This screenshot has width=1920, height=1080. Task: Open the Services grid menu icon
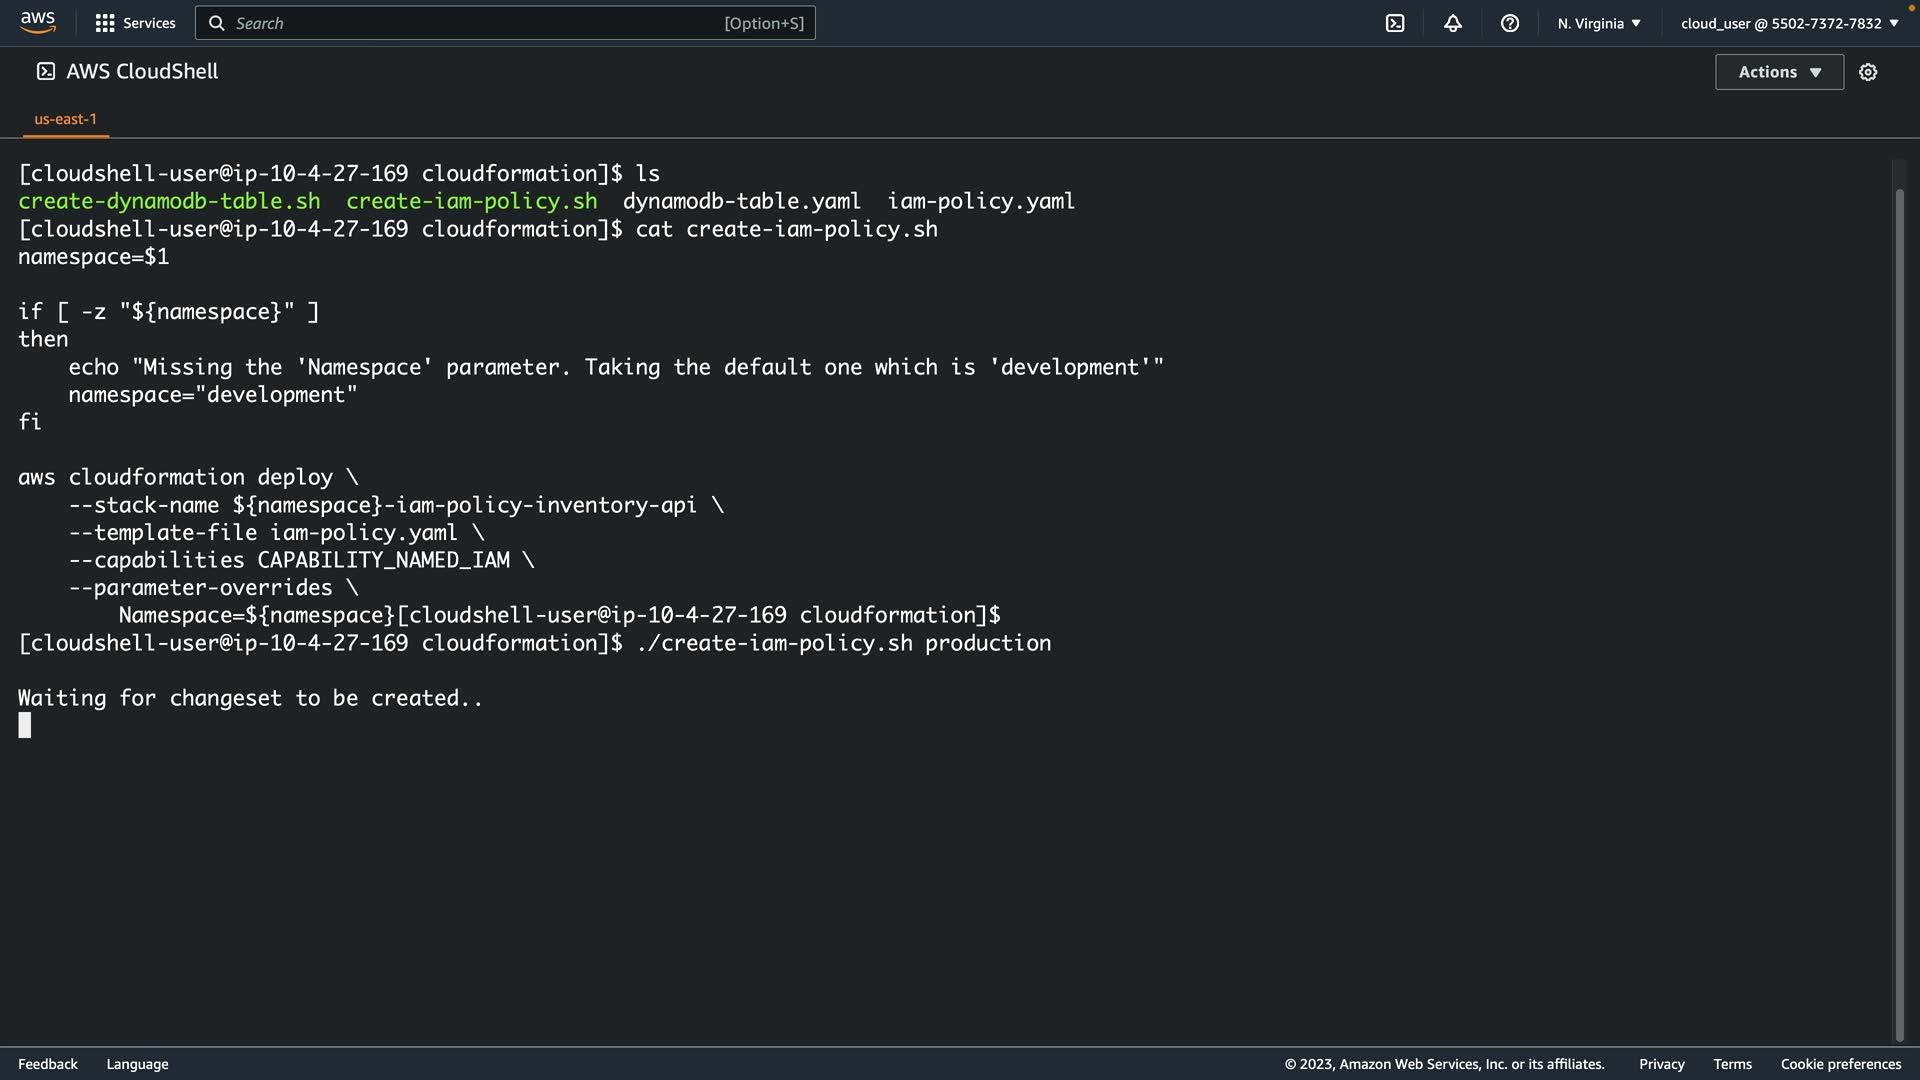[x=104, y=23]
